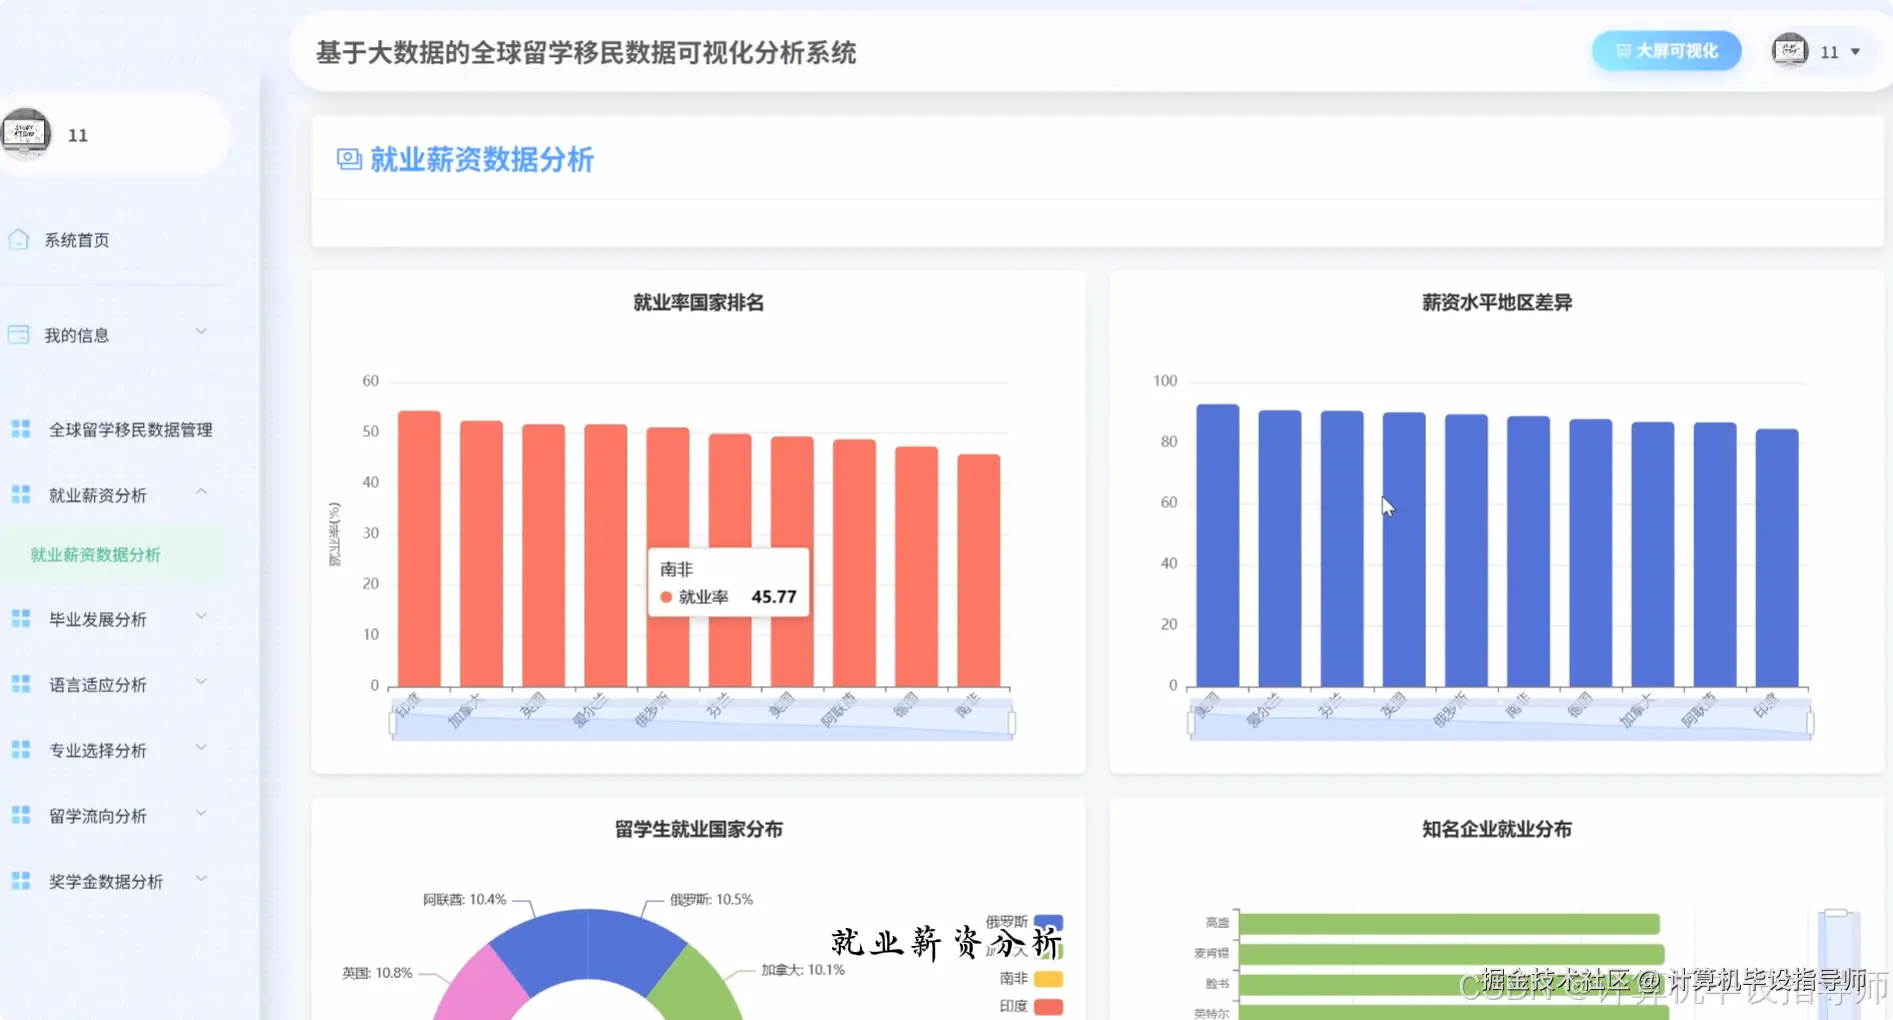Select the 毕业发展分析 module icon
The height and width of the screenshot is (1020, 1893).
pyautogui.click(x=21, y=619)
